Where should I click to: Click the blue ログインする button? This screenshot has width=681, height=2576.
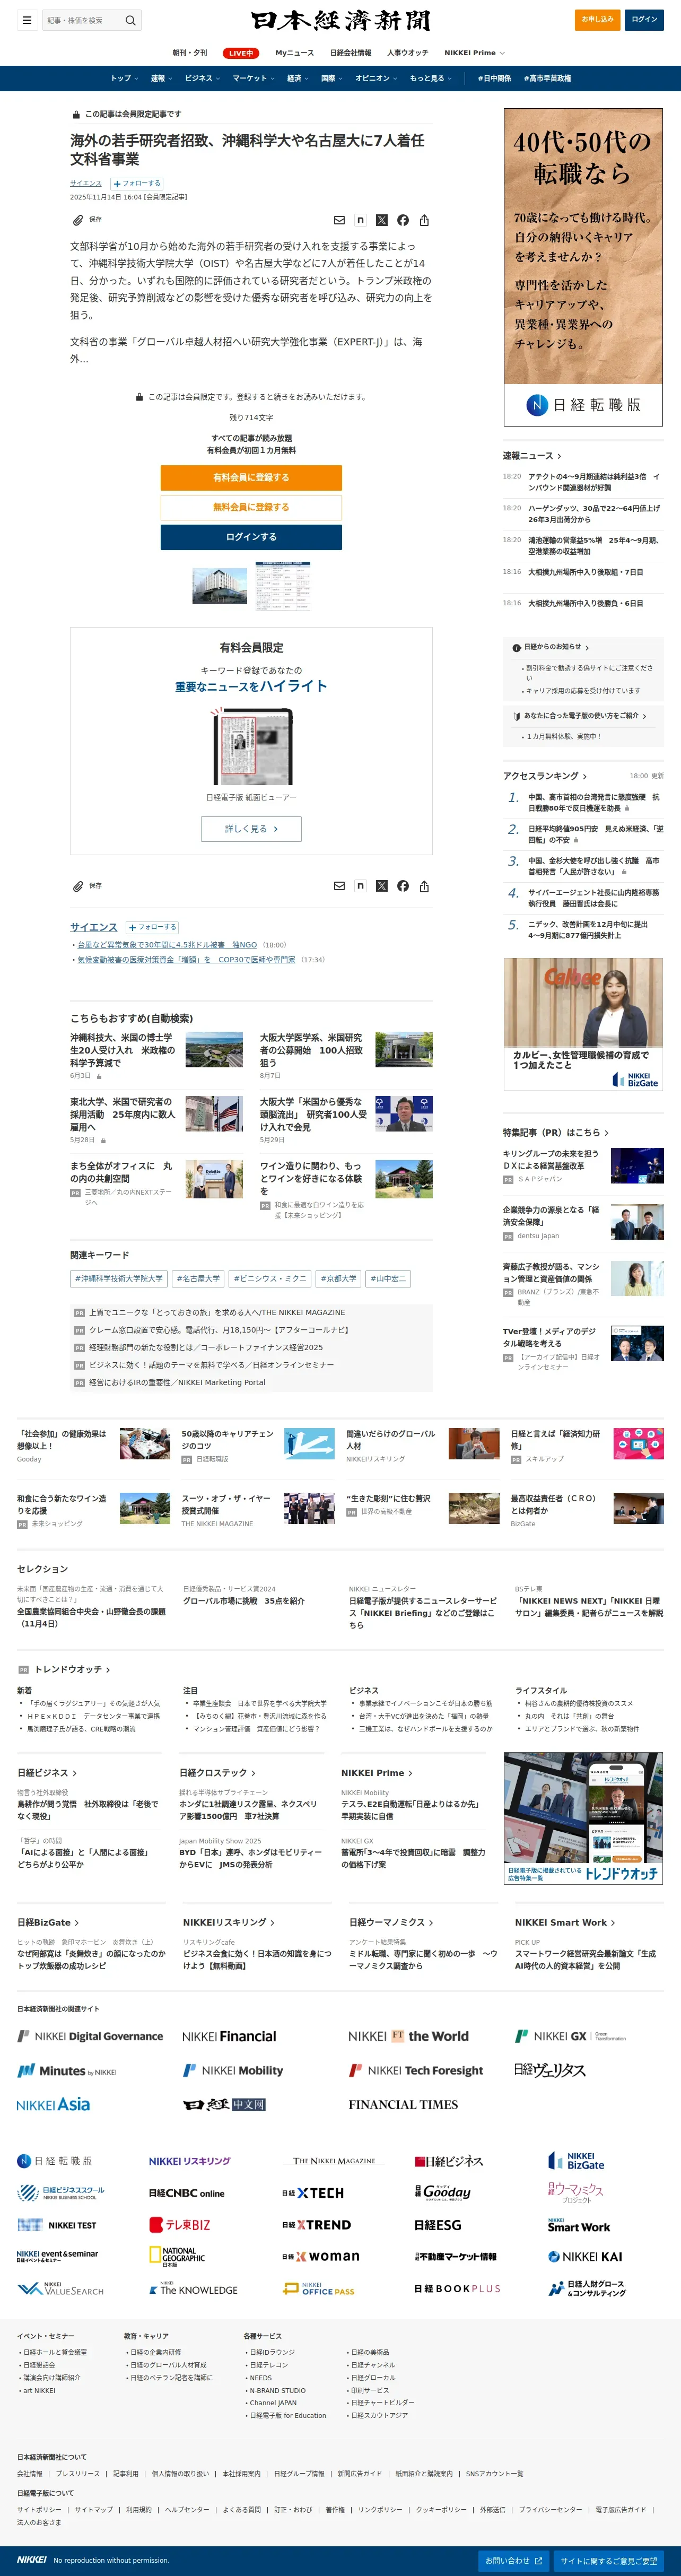[251, 537]
